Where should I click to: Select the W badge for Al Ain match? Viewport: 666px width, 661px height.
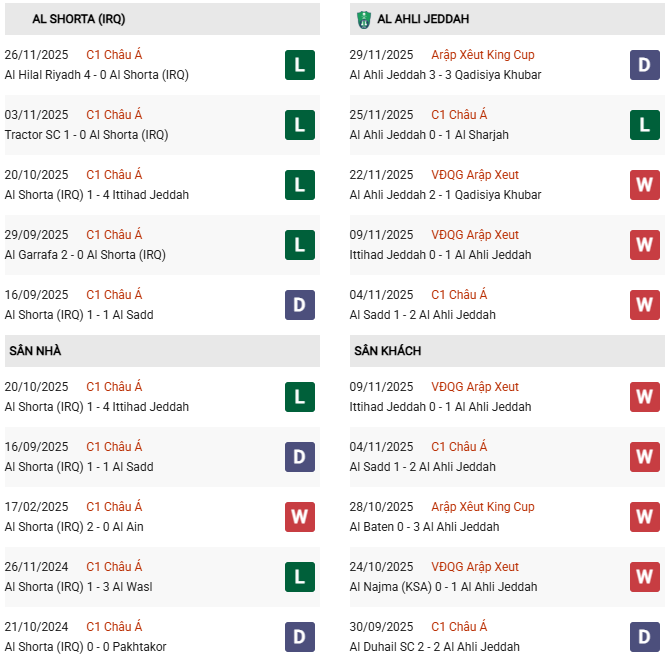pyautogui.click(x=299, y=517)
